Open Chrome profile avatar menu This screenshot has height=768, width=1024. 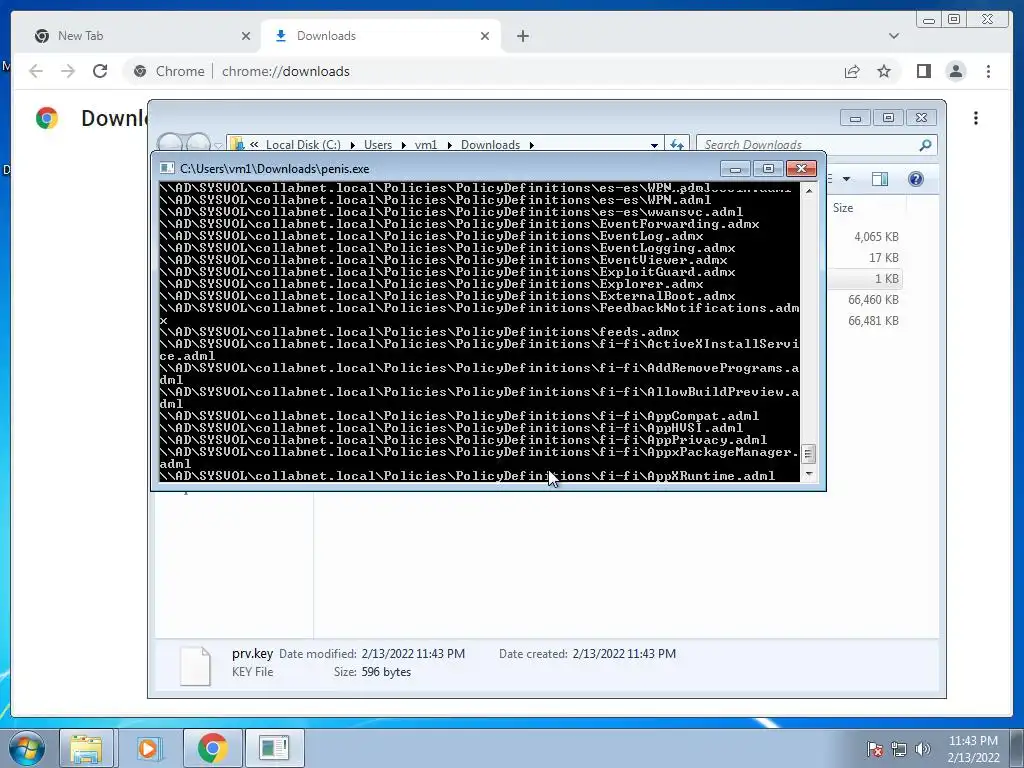pos(955,71)
